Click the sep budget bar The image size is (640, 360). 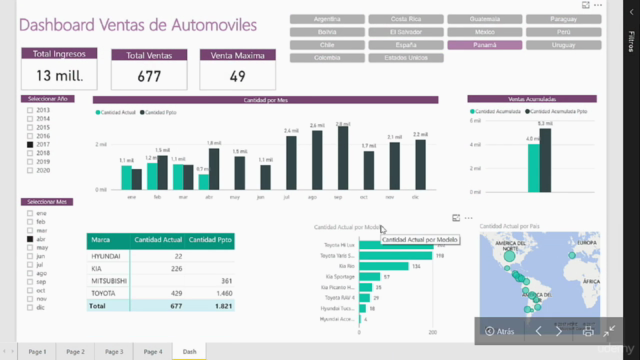pos(343,158)
